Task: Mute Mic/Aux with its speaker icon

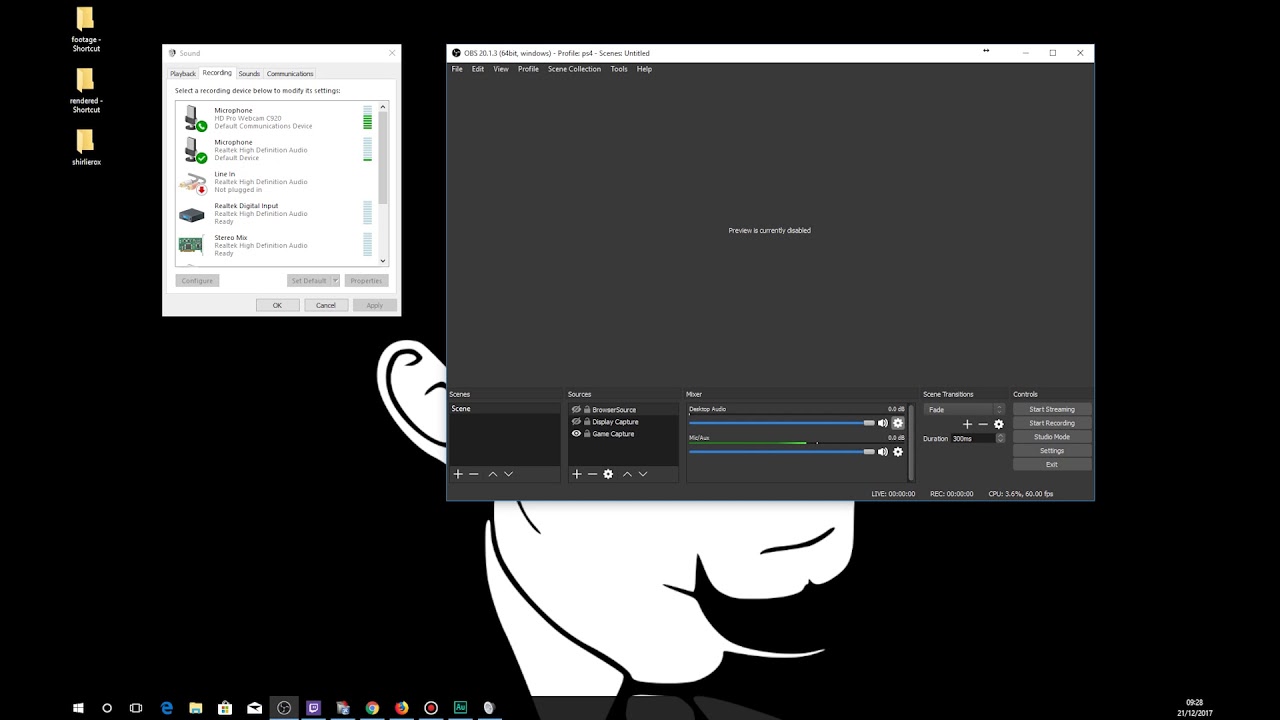Action: (883, 452)
